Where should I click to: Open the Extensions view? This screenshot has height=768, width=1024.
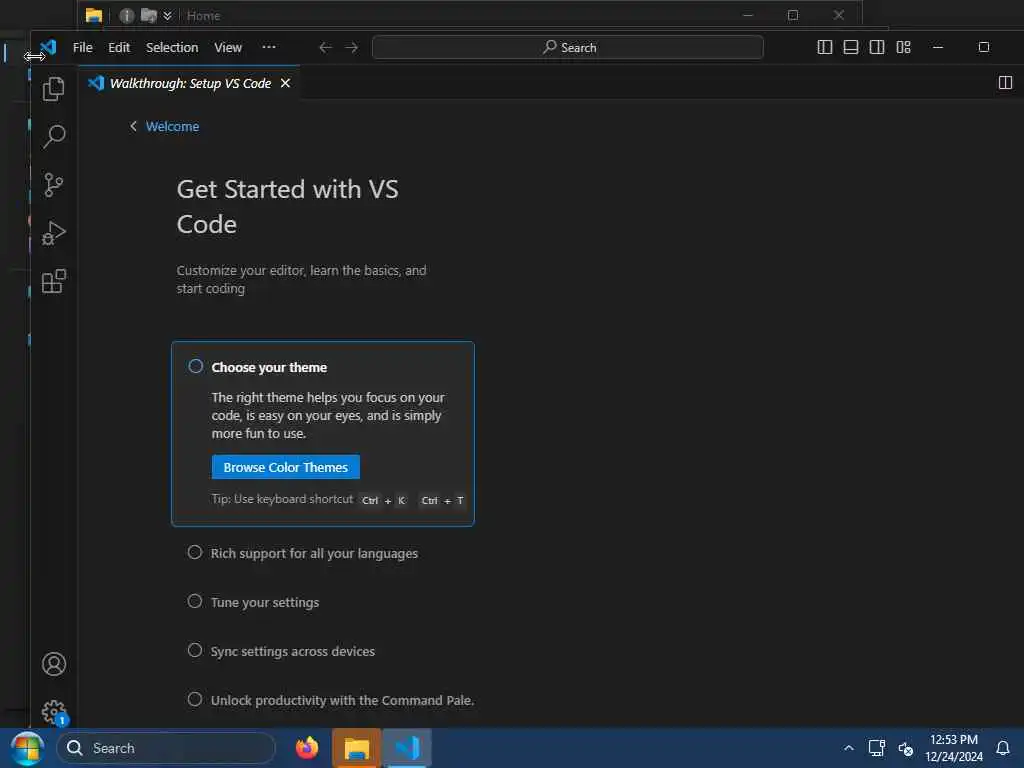click(x=54, y=281)
